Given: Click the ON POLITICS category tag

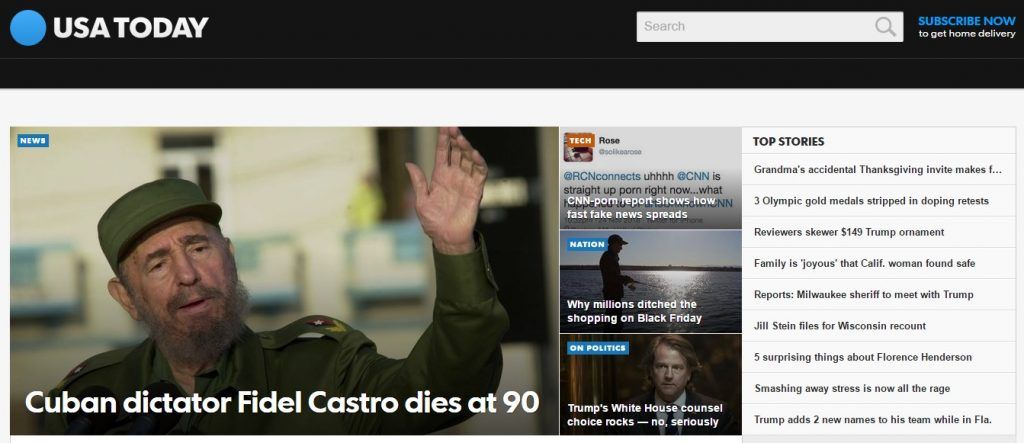Looking at the screenshot, I should click(598, 348).
